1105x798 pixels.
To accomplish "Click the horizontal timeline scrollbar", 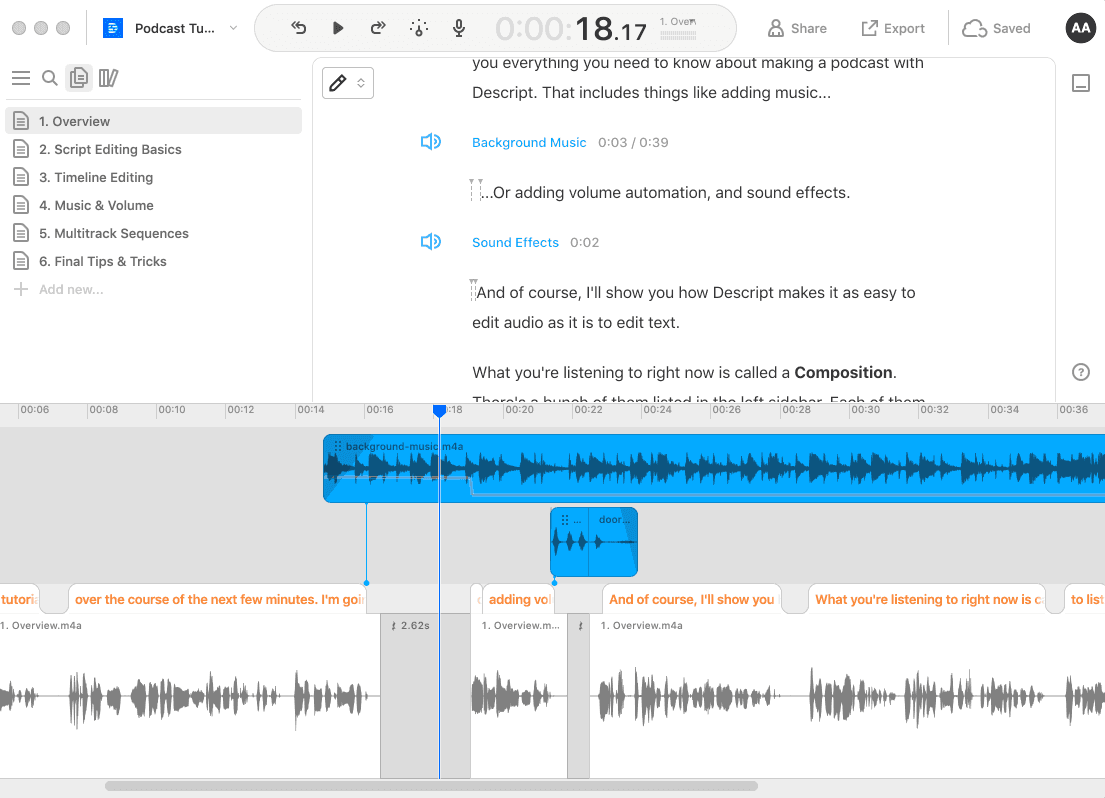I will click(431, 786).
